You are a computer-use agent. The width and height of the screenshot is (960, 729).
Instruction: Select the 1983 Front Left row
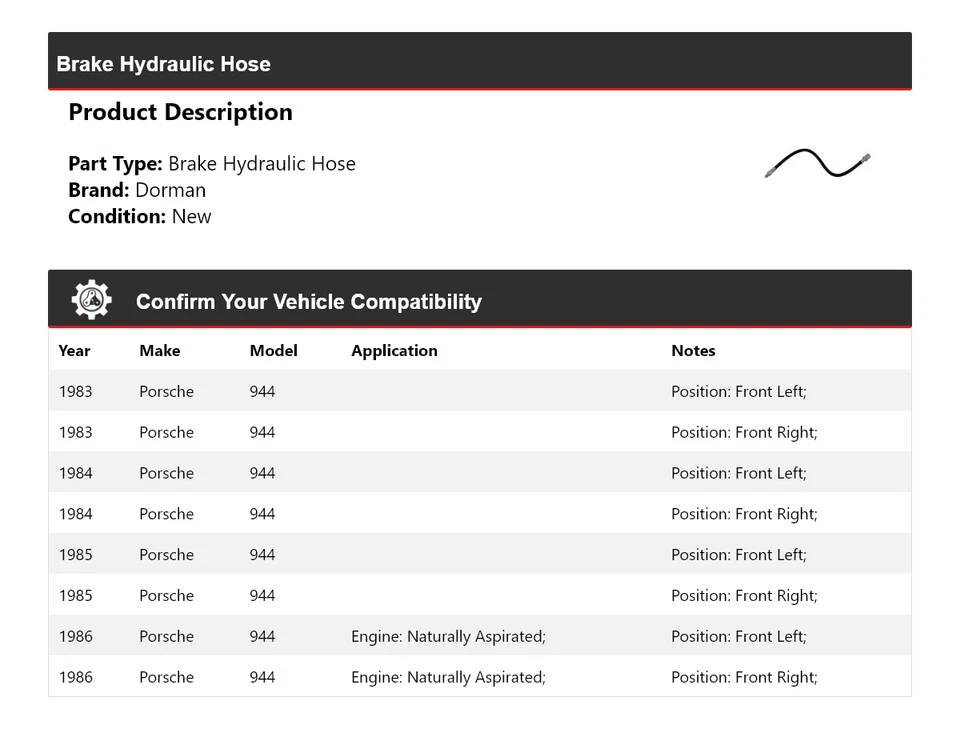coord(479,391)
